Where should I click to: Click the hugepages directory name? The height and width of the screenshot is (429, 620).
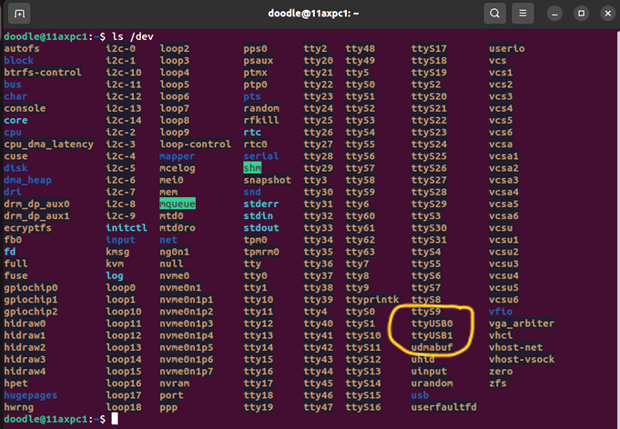click(30, 395)
